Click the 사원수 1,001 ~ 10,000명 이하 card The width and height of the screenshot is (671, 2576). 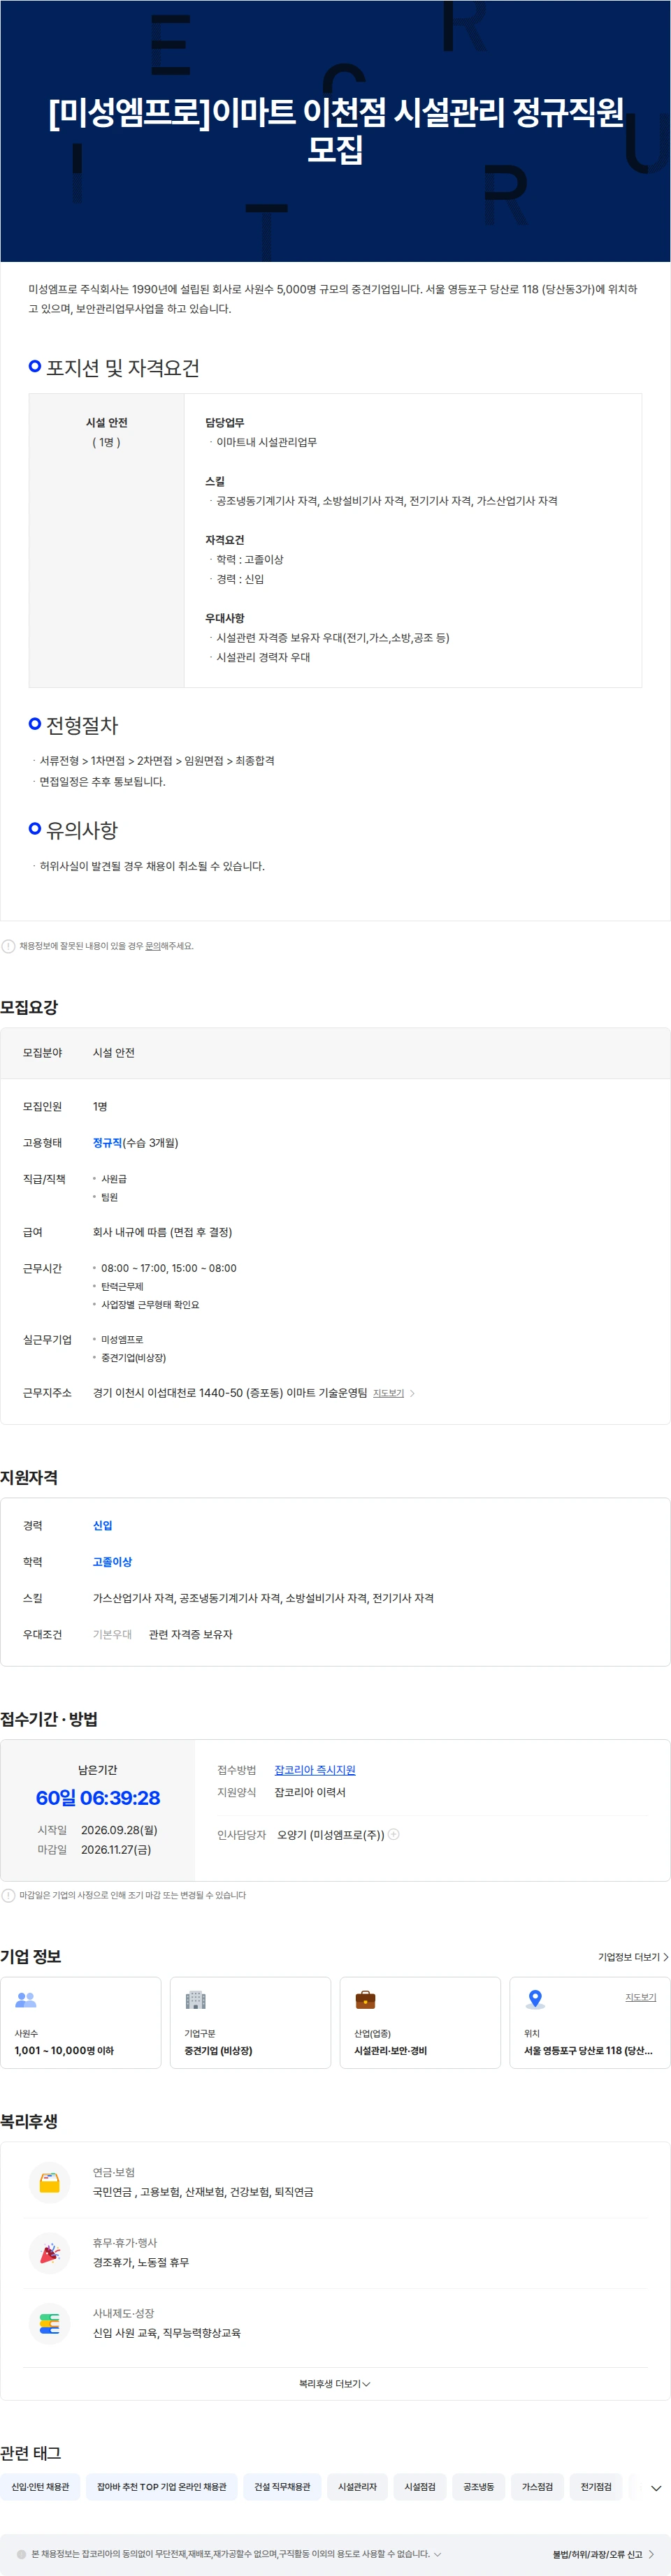(81, 2023)
